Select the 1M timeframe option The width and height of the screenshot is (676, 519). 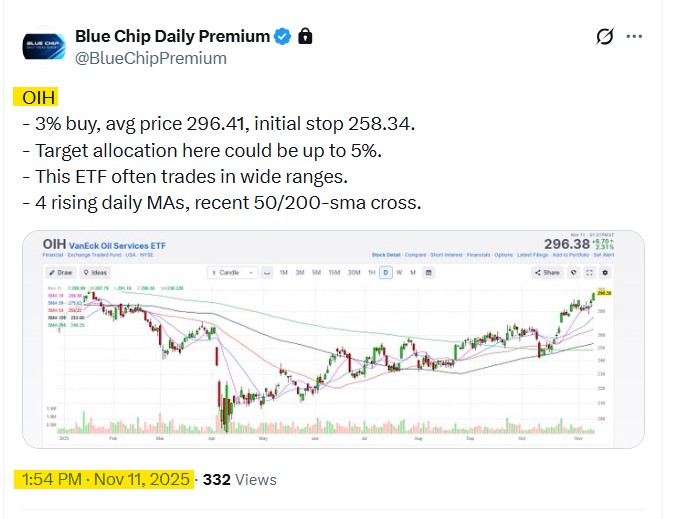tap(284, 272)
